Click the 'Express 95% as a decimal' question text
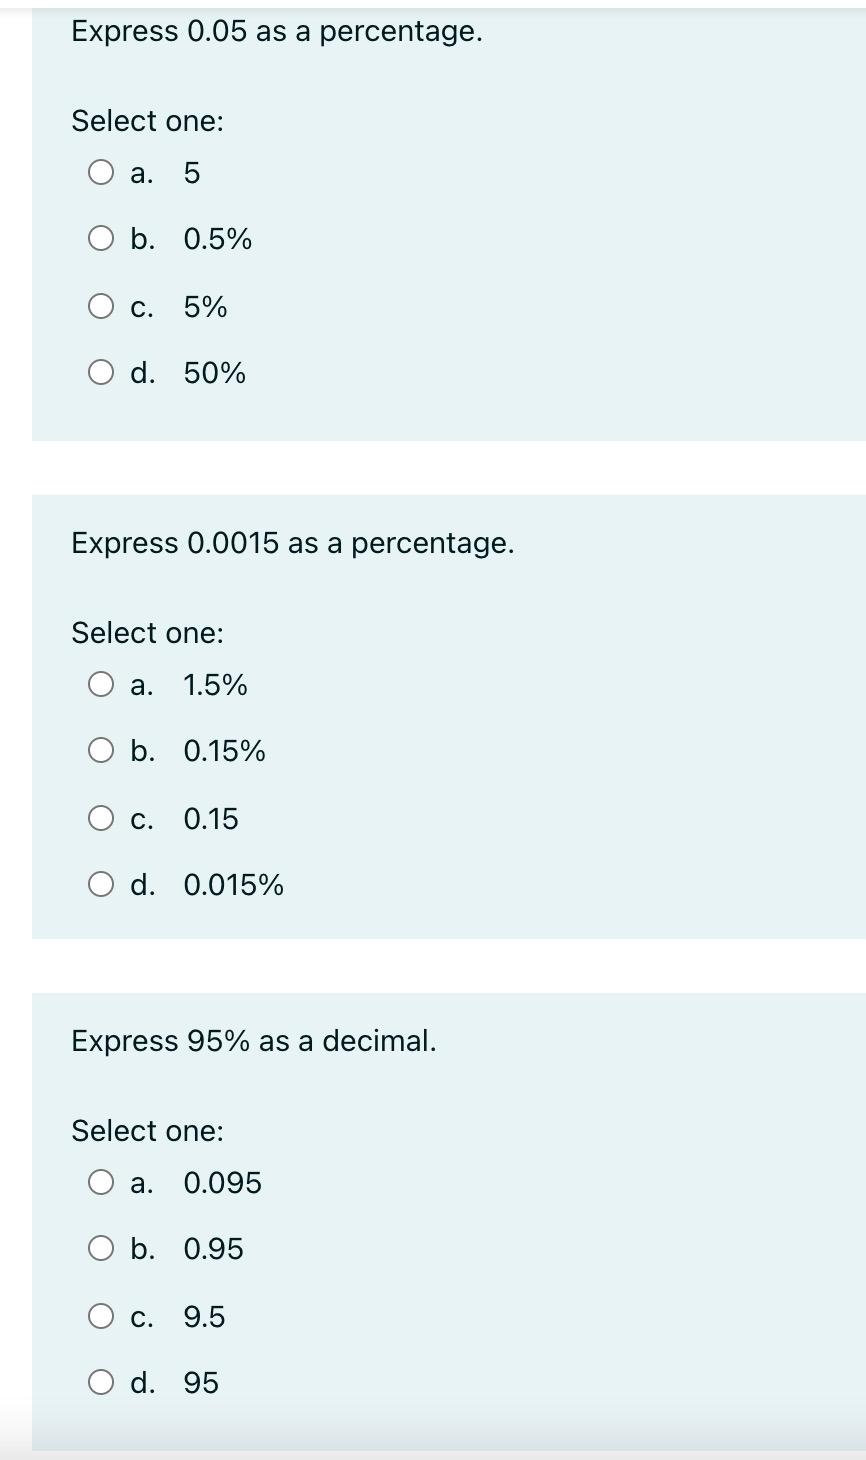866x1460 pixels. point(253,1042)
